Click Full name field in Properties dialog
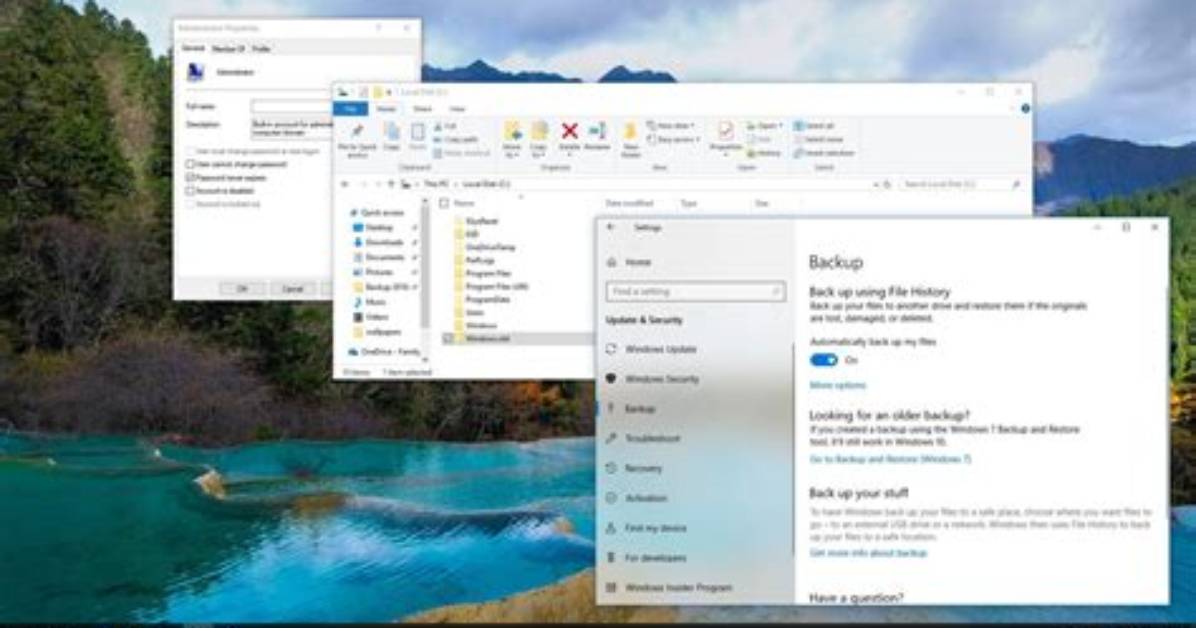The image size is (1196, 628). tap(292, 107)
